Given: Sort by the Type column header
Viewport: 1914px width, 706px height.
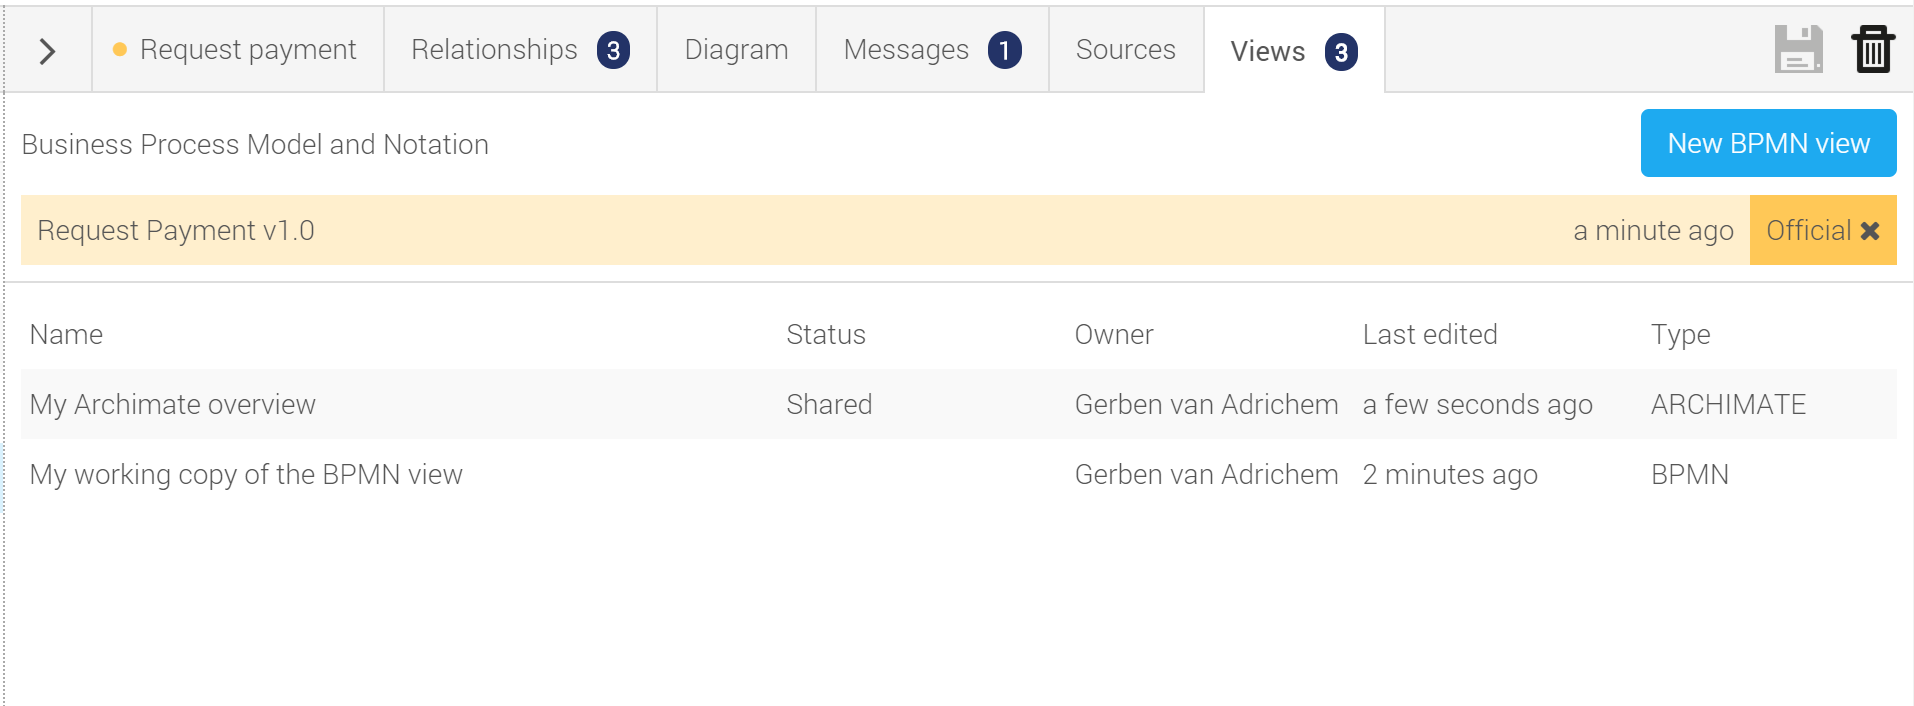Looking at the screenshot, I should 1680,334.
